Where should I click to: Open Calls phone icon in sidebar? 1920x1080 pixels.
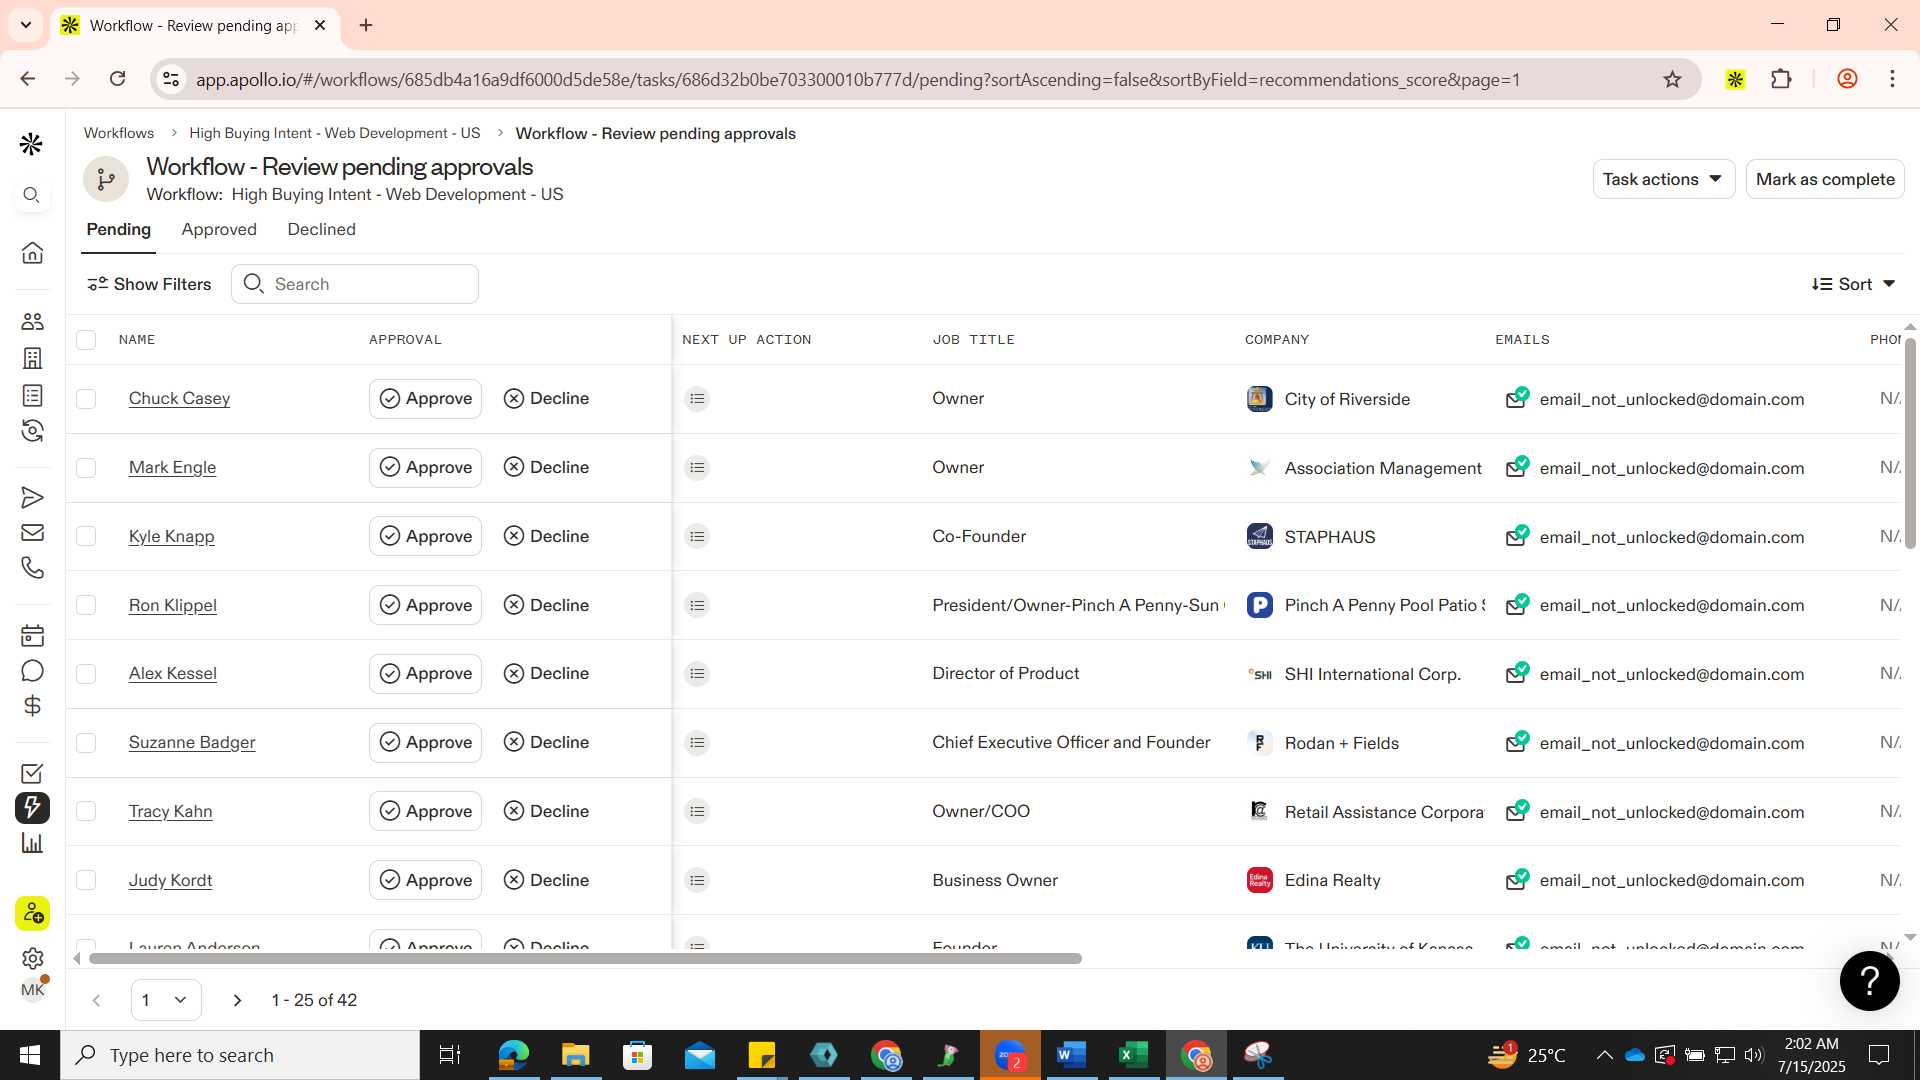[32, 568]
